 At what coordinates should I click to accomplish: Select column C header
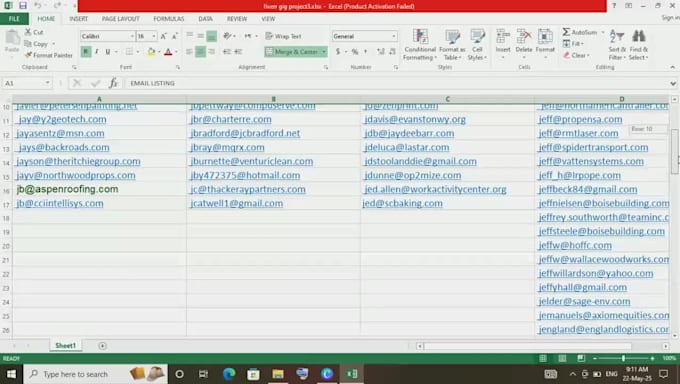click(448, 99)
